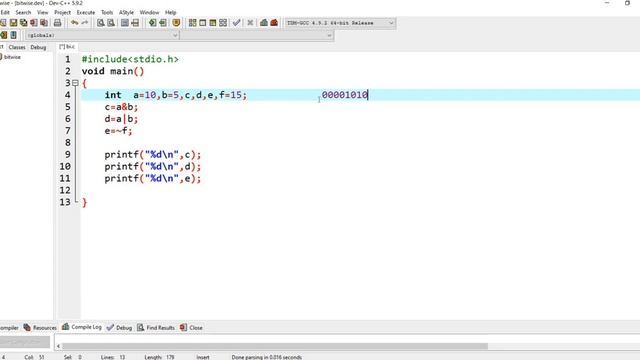The height and width of the screenshot is (360, 640).
Task: Click the Add to project icon
Action: pyautogui.click(x=152, y=23)
